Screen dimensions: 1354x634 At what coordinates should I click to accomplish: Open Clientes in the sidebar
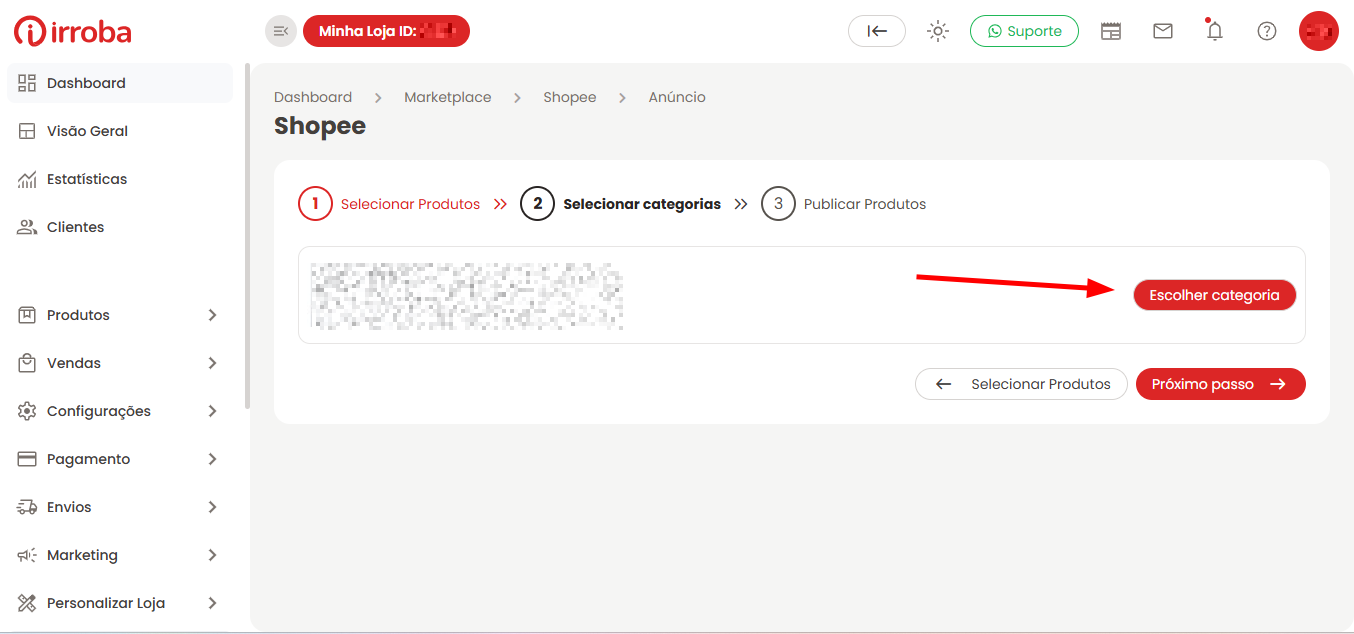click(x=120, y=227)
